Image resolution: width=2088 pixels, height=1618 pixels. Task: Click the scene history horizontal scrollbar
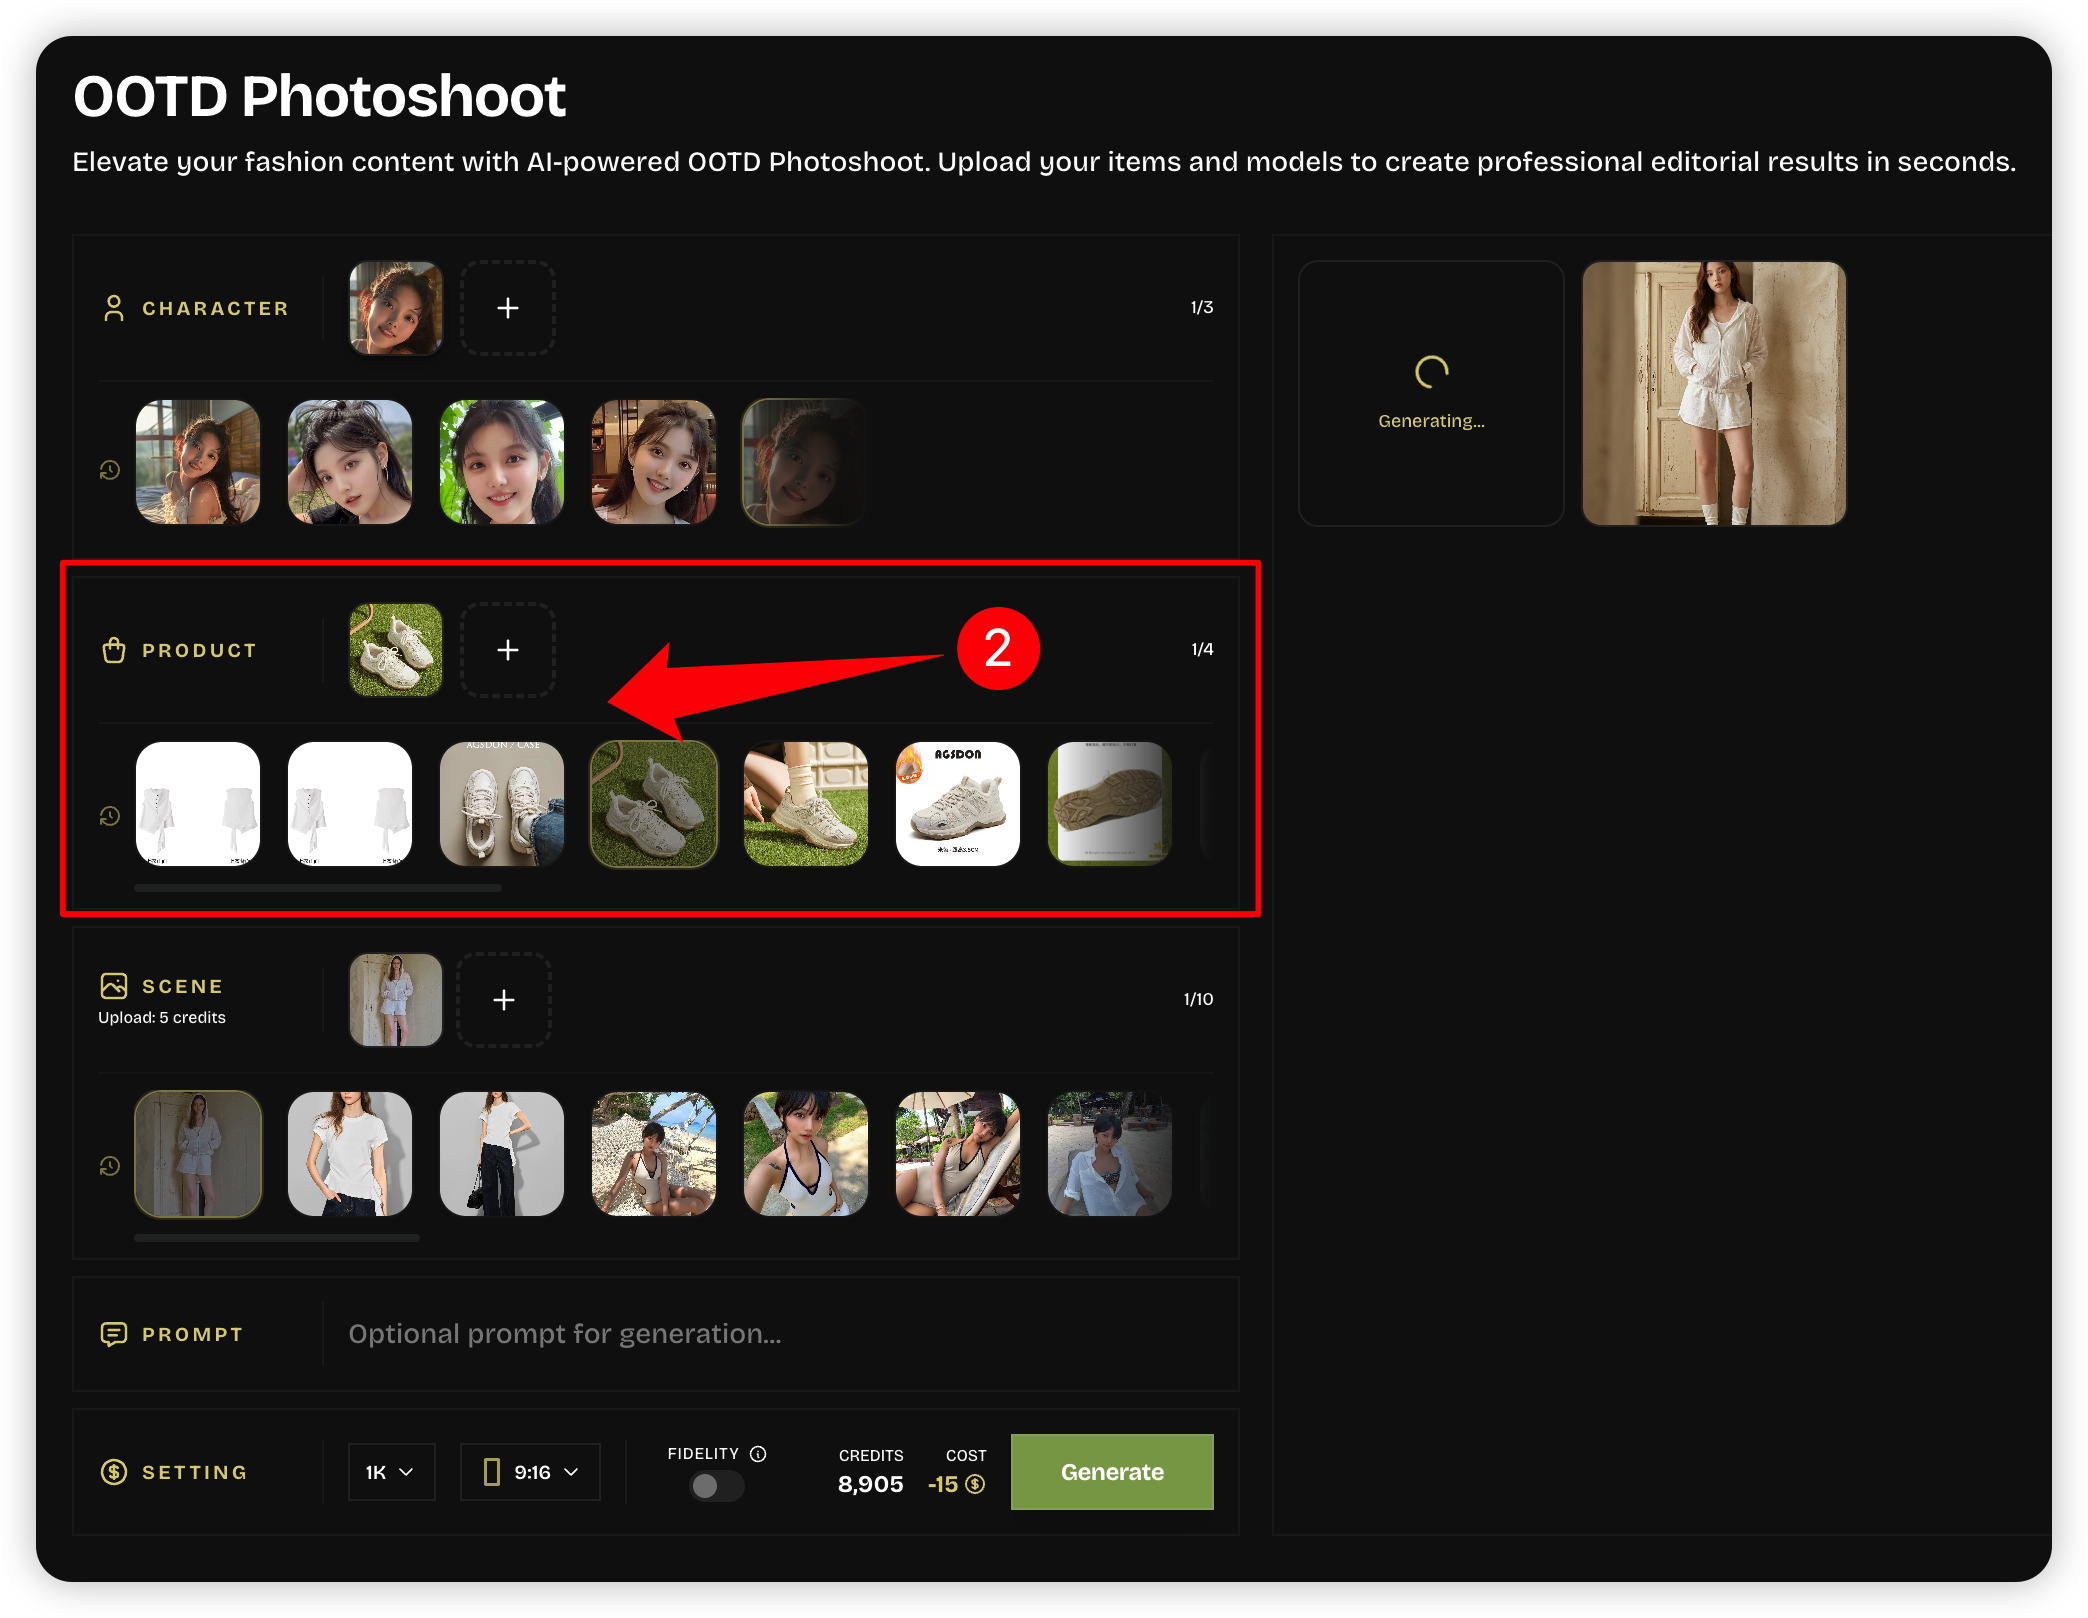[277, 1238]
